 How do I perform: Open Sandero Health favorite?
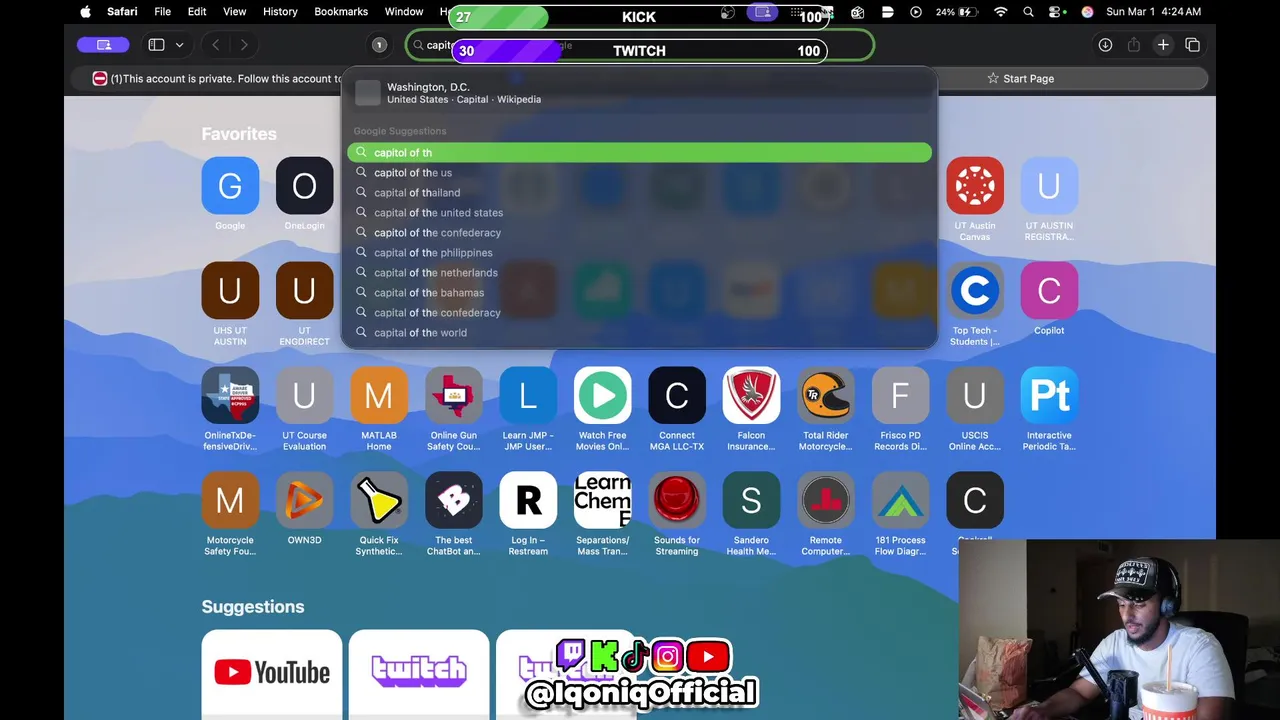[x=751, y=500]
